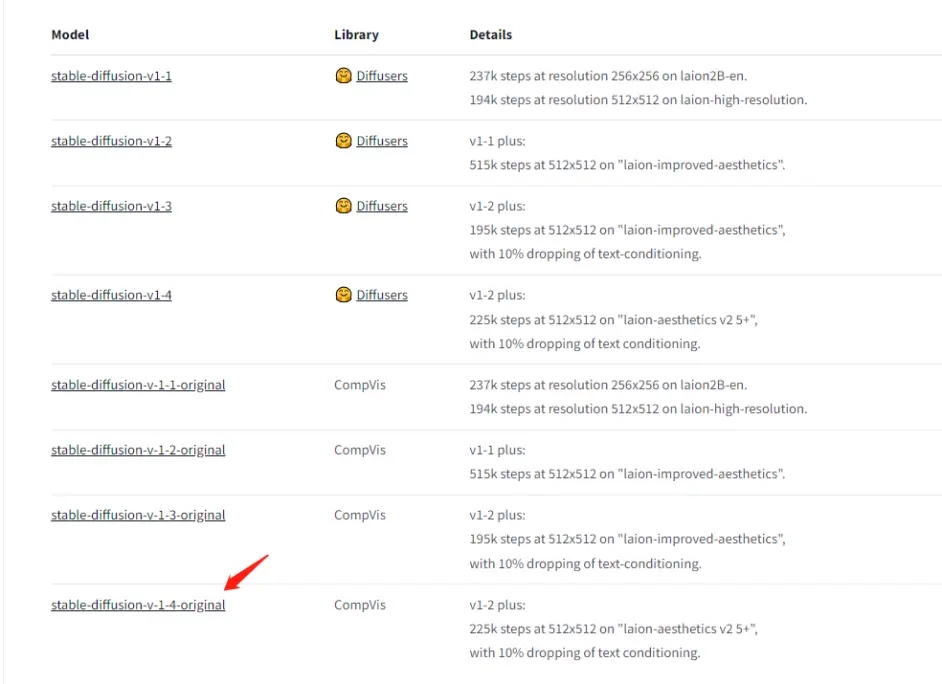Open the stable-diffusion-v1-1 model link

coord(111,76)
